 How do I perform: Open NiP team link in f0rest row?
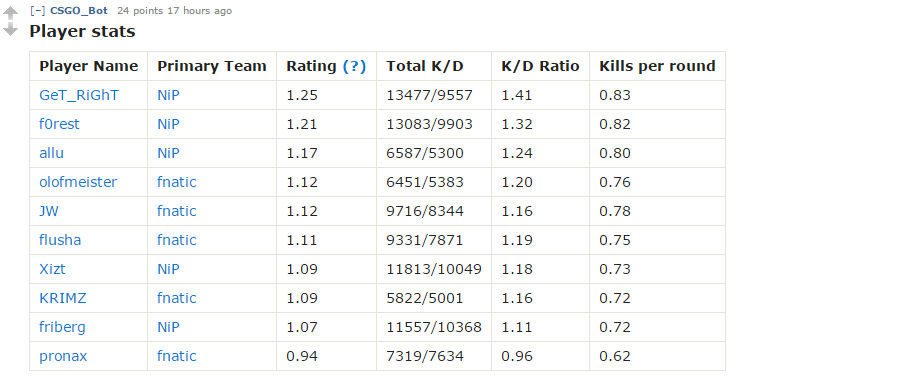tap(168, 124)
